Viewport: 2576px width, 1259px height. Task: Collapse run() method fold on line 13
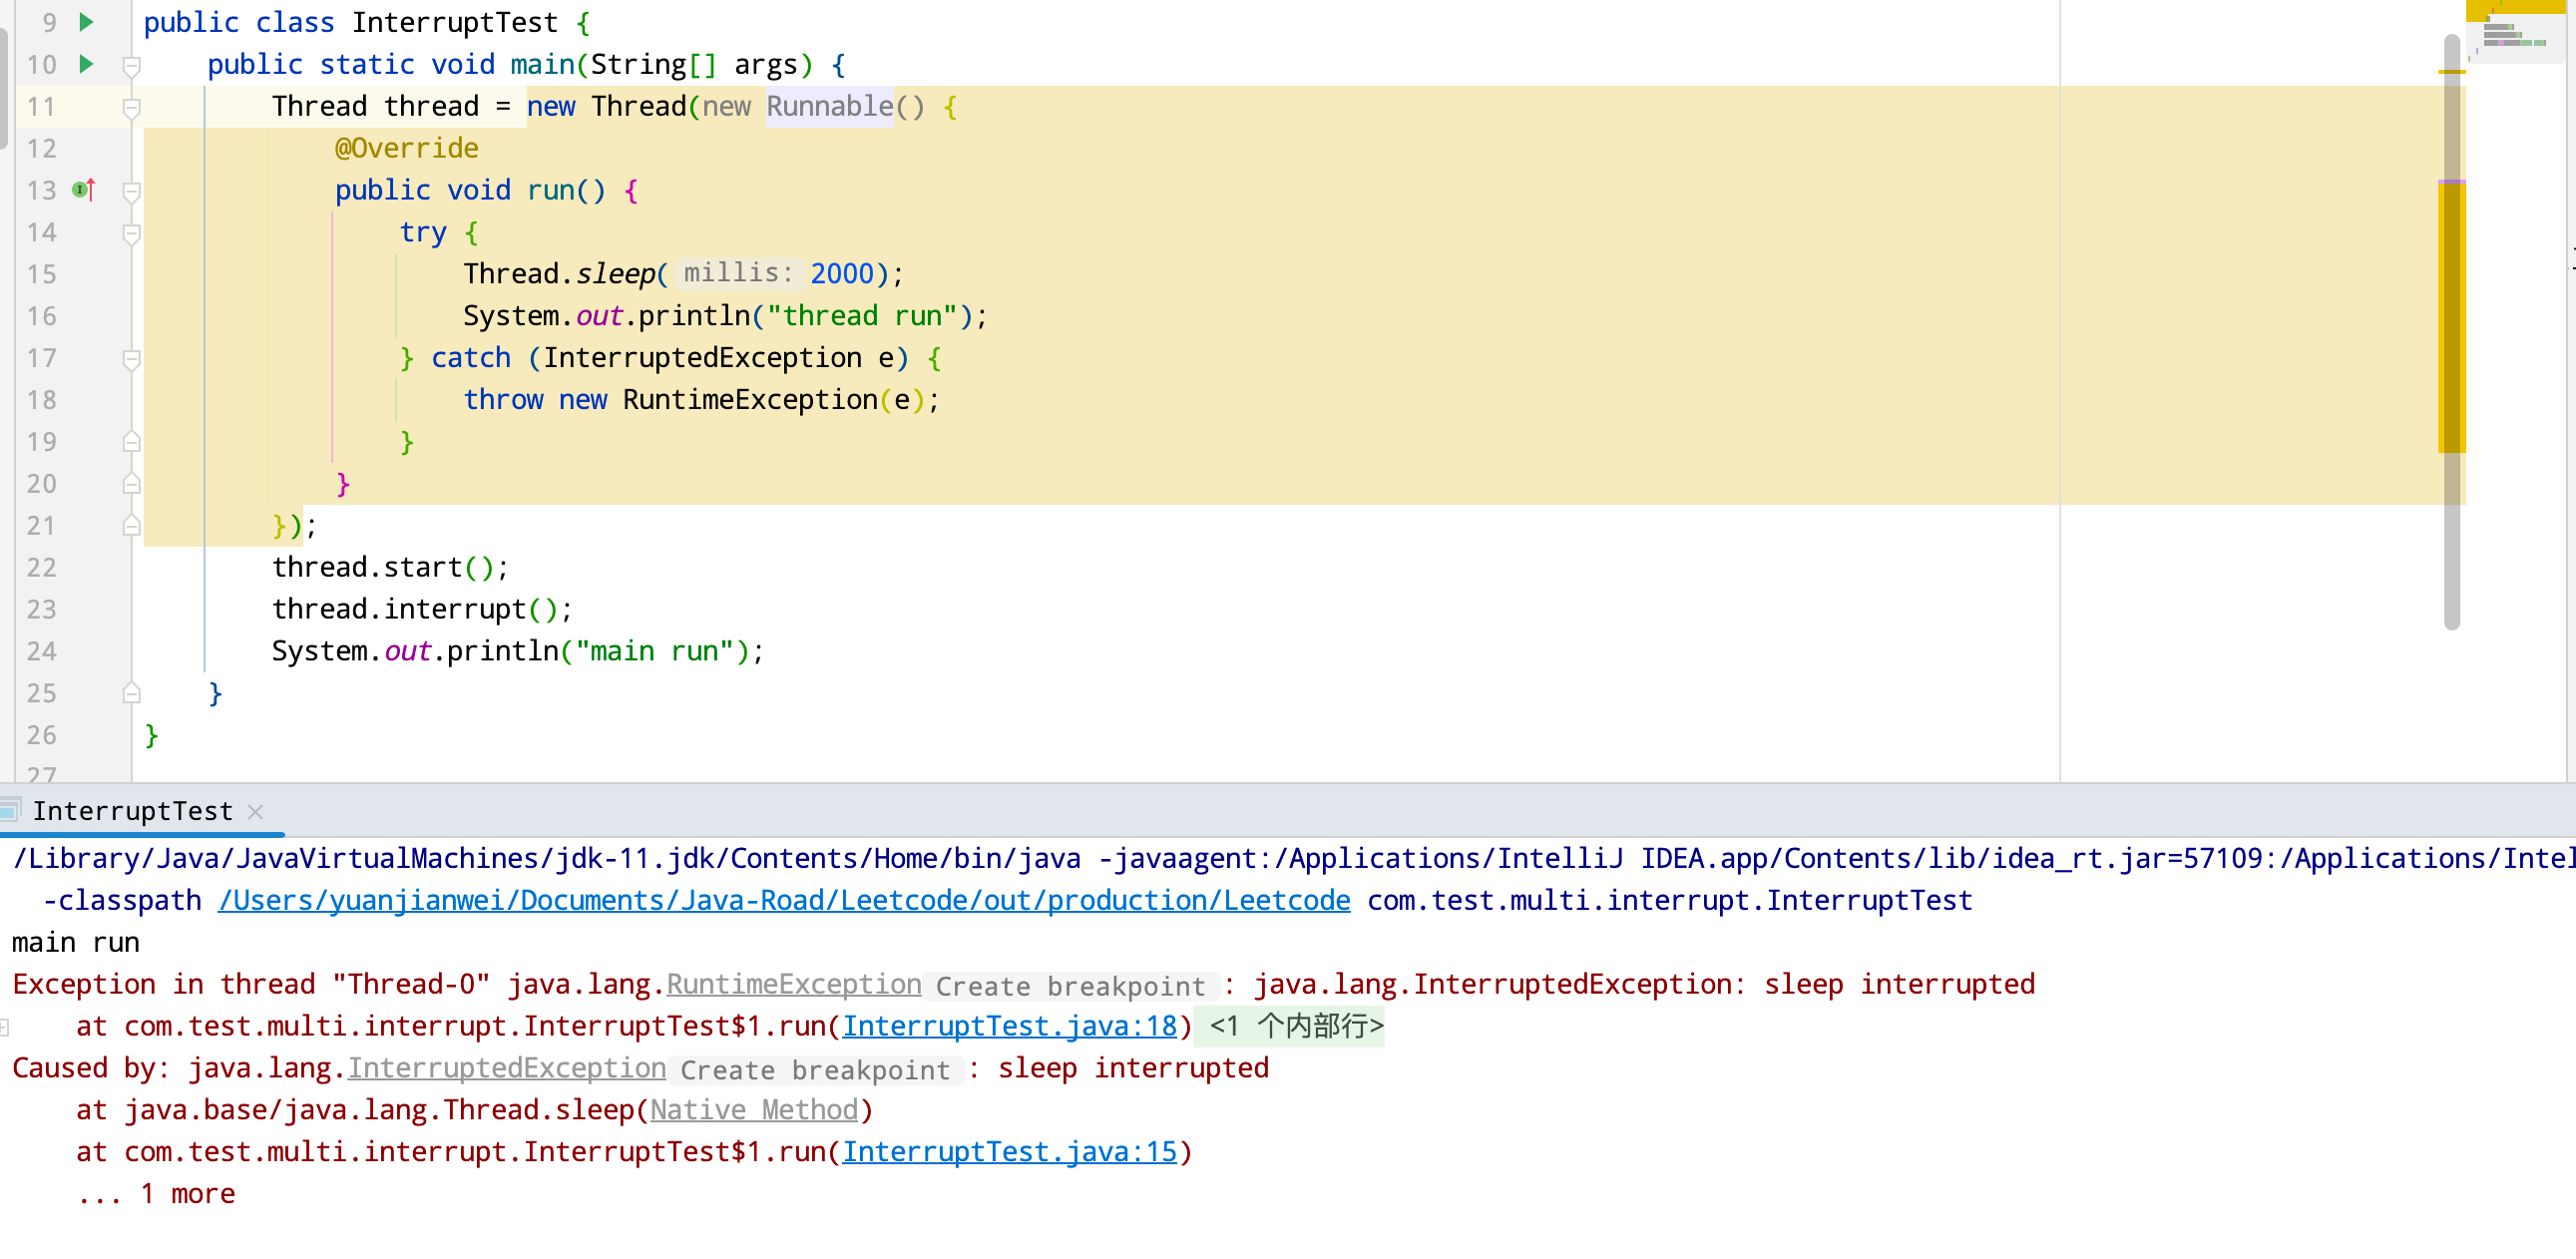(x=131, y=192)
